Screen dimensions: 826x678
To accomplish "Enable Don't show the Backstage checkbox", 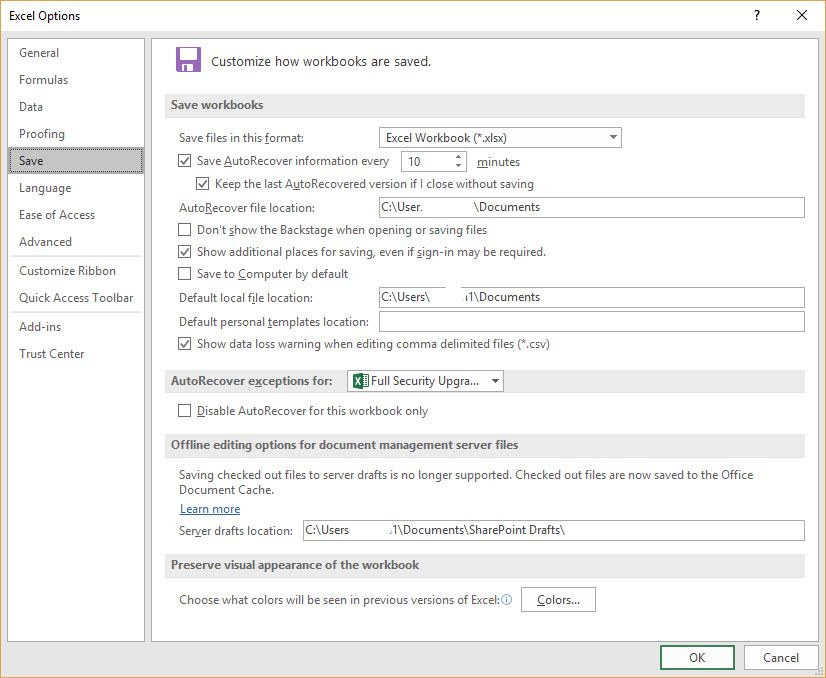I will click(184, 230).
